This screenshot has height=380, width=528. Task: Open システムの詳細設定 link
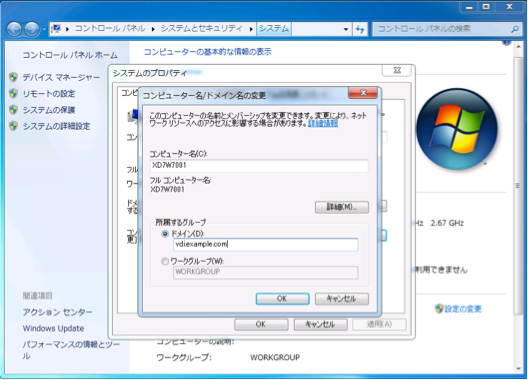[x=56, y=126]
